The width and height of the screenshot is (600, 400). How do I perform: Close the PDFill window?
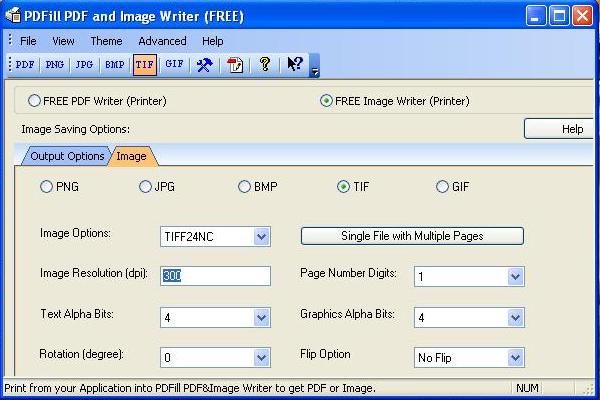[x=582, y=16]
